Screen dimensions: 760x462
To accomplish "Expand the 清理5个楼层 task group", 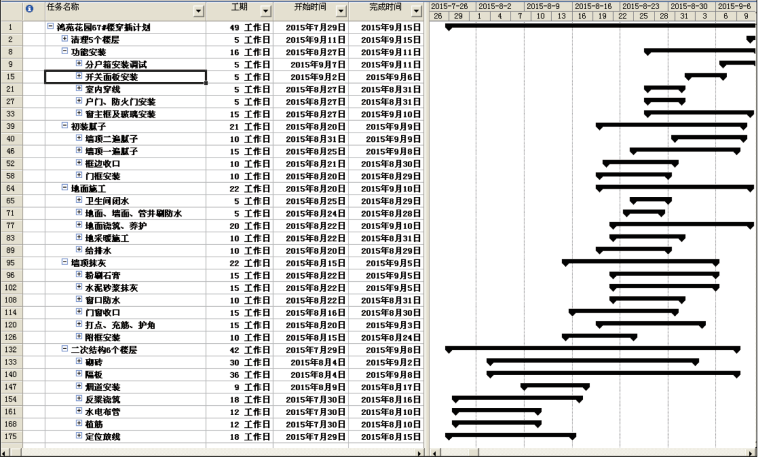I will click(65, 39).
